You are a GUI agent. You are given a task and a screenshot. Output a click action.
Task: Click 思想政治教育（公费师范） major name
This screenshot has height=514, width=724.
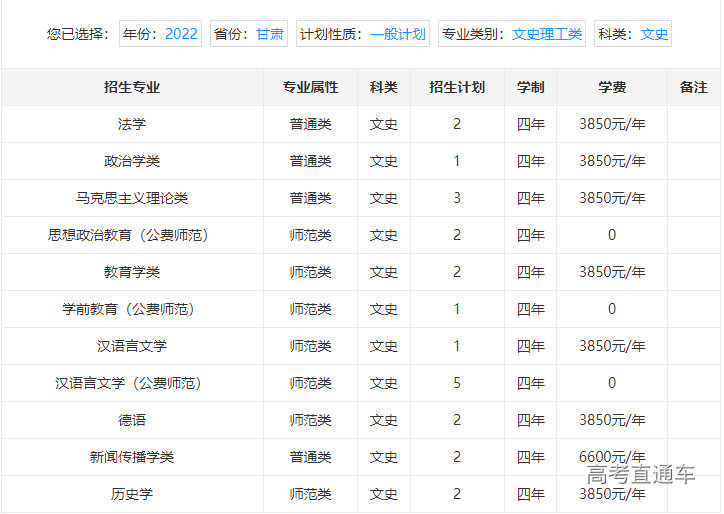coord(132,235)
